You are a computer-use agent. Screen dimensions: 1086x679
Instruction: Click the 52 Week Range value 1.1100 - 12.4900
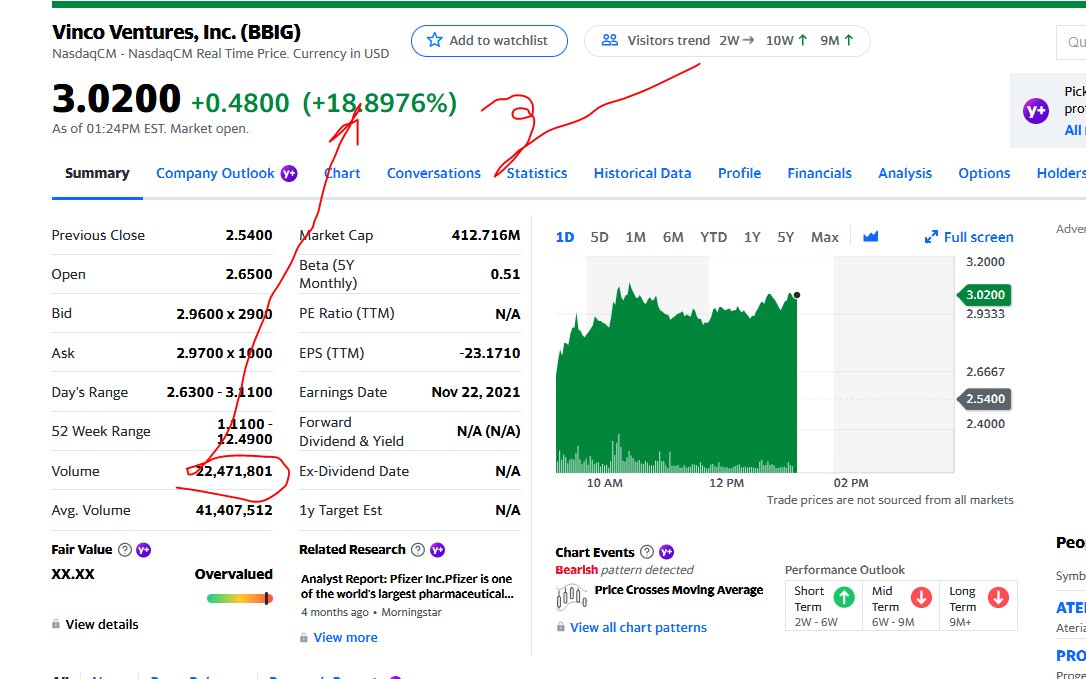(x=244, y=431)
